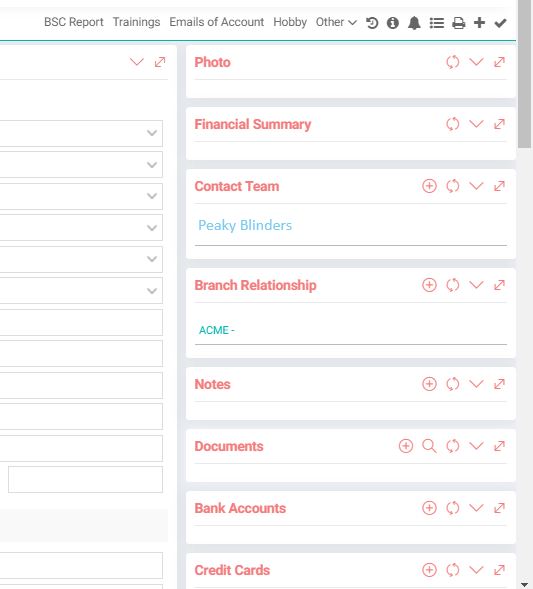Click the printer icon
The width and height of the screenshot is (533, 589).
click(458, 23)
